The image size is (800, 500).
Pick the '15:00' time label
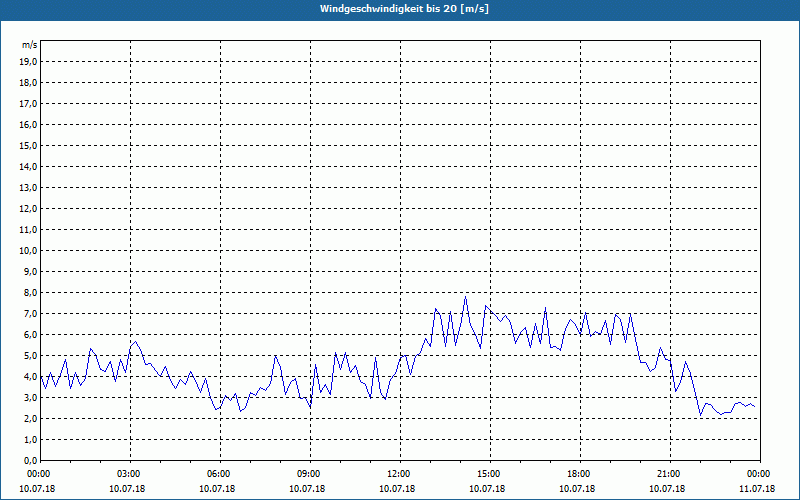[x=487, y=474]
